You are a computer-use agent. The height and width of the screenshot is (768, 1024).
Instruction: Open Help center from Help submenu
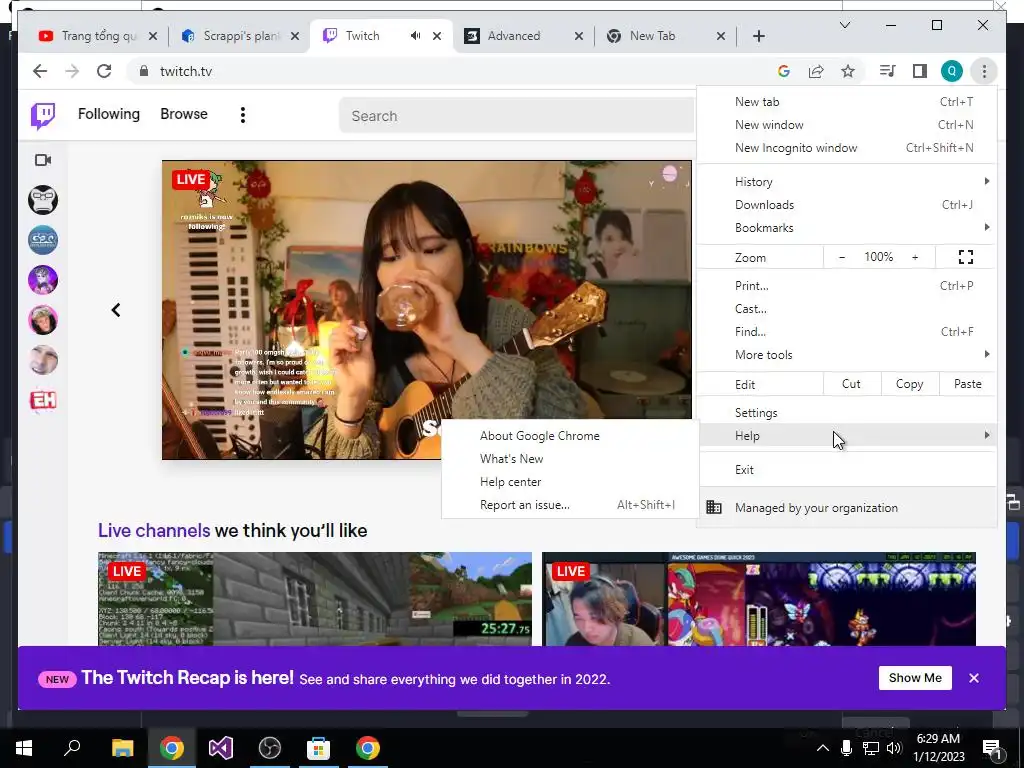569,482
